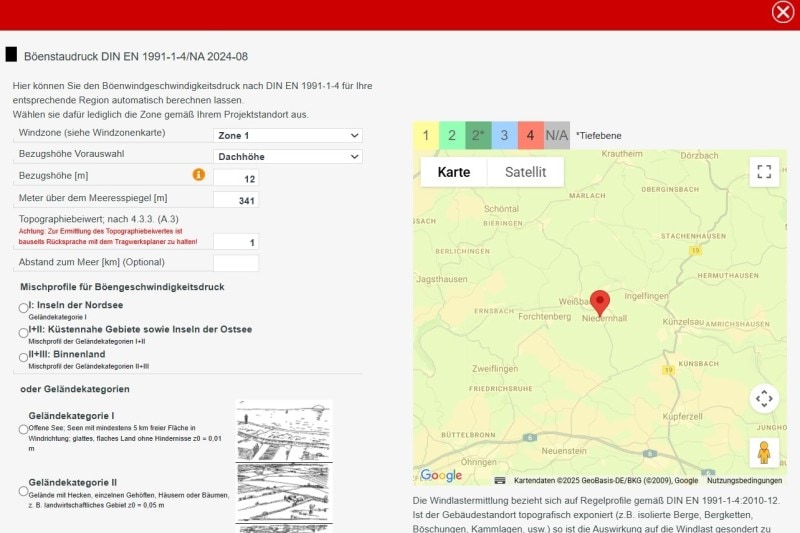This screenshot has height=533, width=800.
Task: Click the Geländekategorie I terrain sketch
Action: [x=284, y=430]
